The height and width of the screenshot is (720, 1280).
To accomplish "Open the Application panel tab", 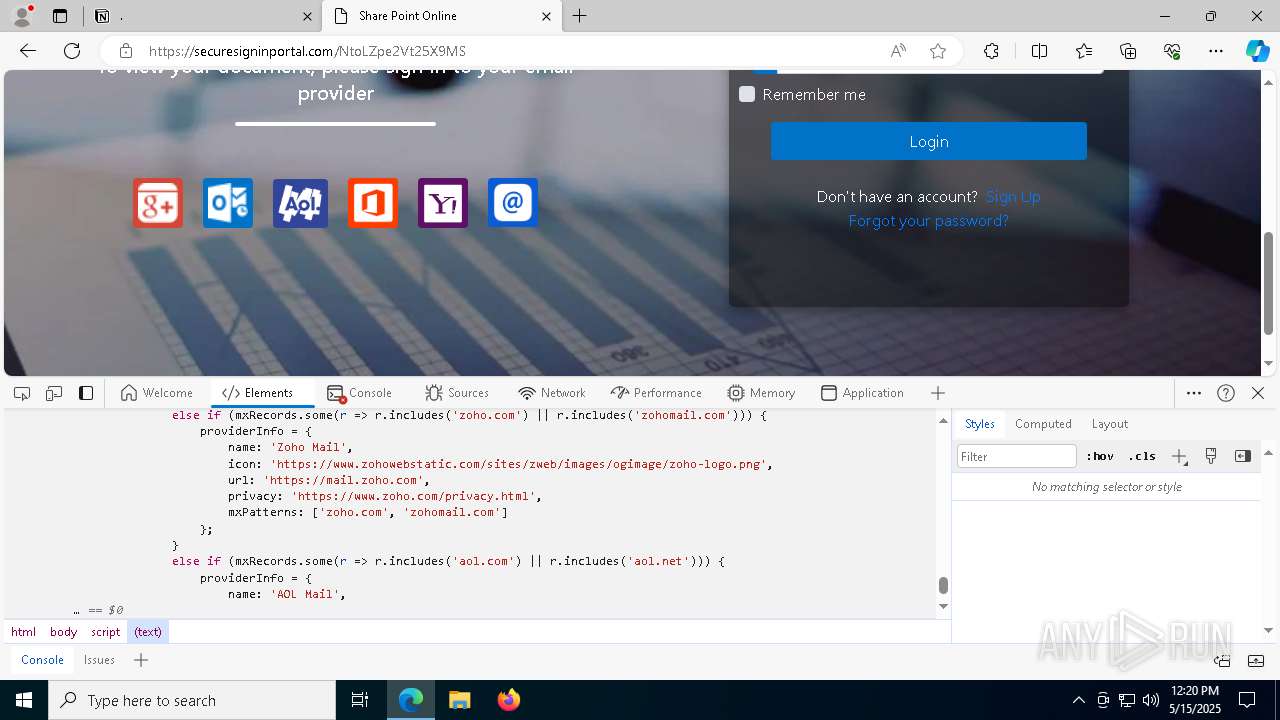I will [x=862, y=393].
